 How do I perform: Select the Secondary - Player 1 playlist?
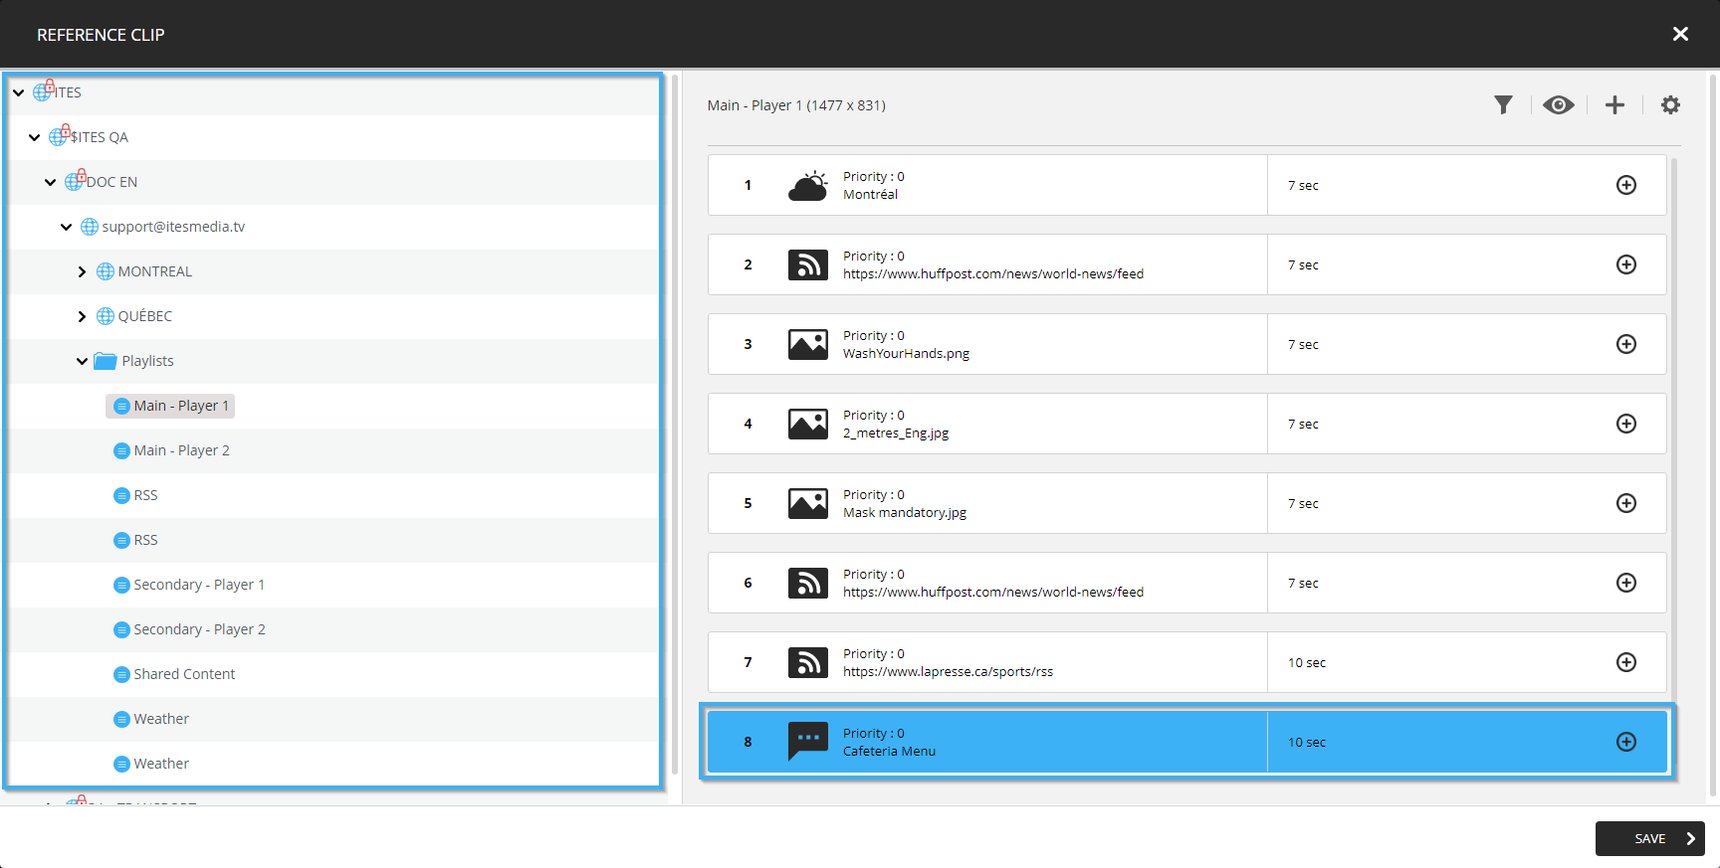[x=189, y=585]
